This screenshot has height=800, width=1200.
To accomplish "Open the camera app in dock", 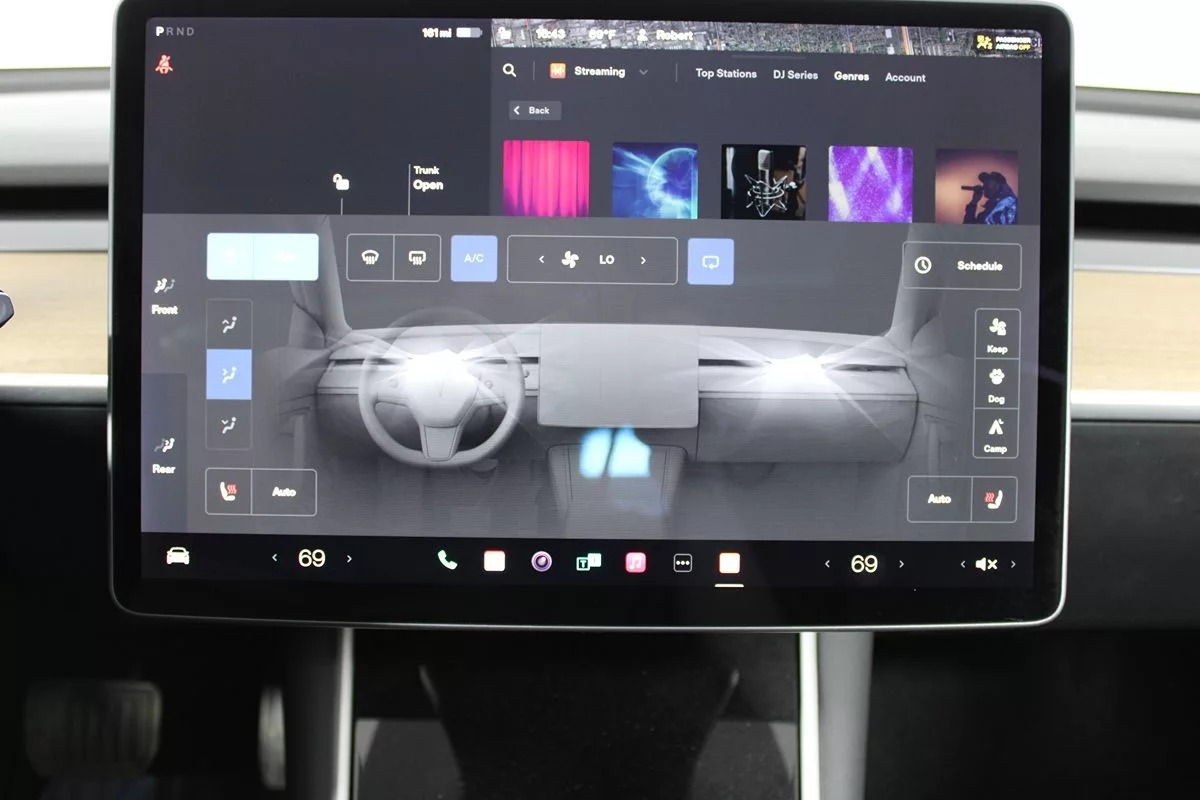I will click(x=541, y=562).
